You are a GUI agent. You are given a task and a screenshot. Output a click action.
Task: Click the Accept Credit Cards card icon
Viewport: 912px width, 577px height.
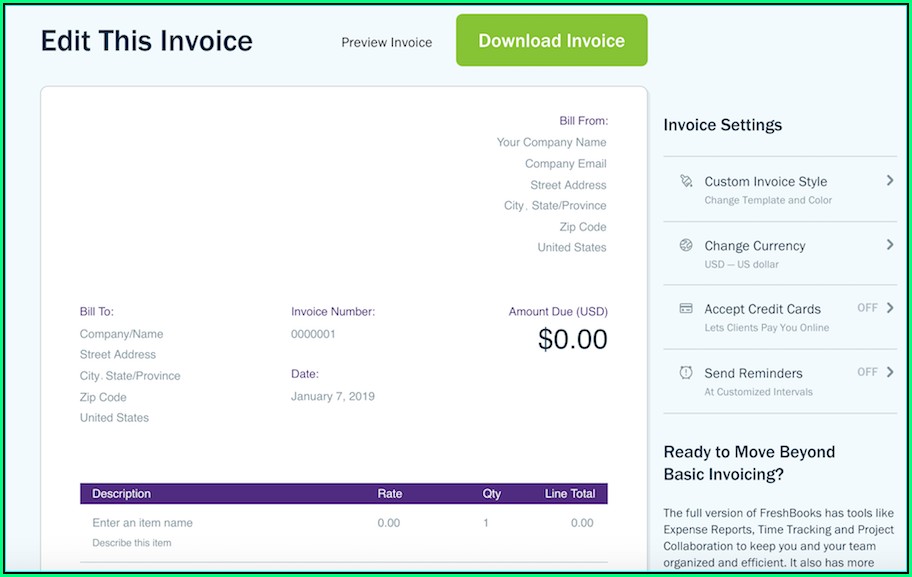686,309
